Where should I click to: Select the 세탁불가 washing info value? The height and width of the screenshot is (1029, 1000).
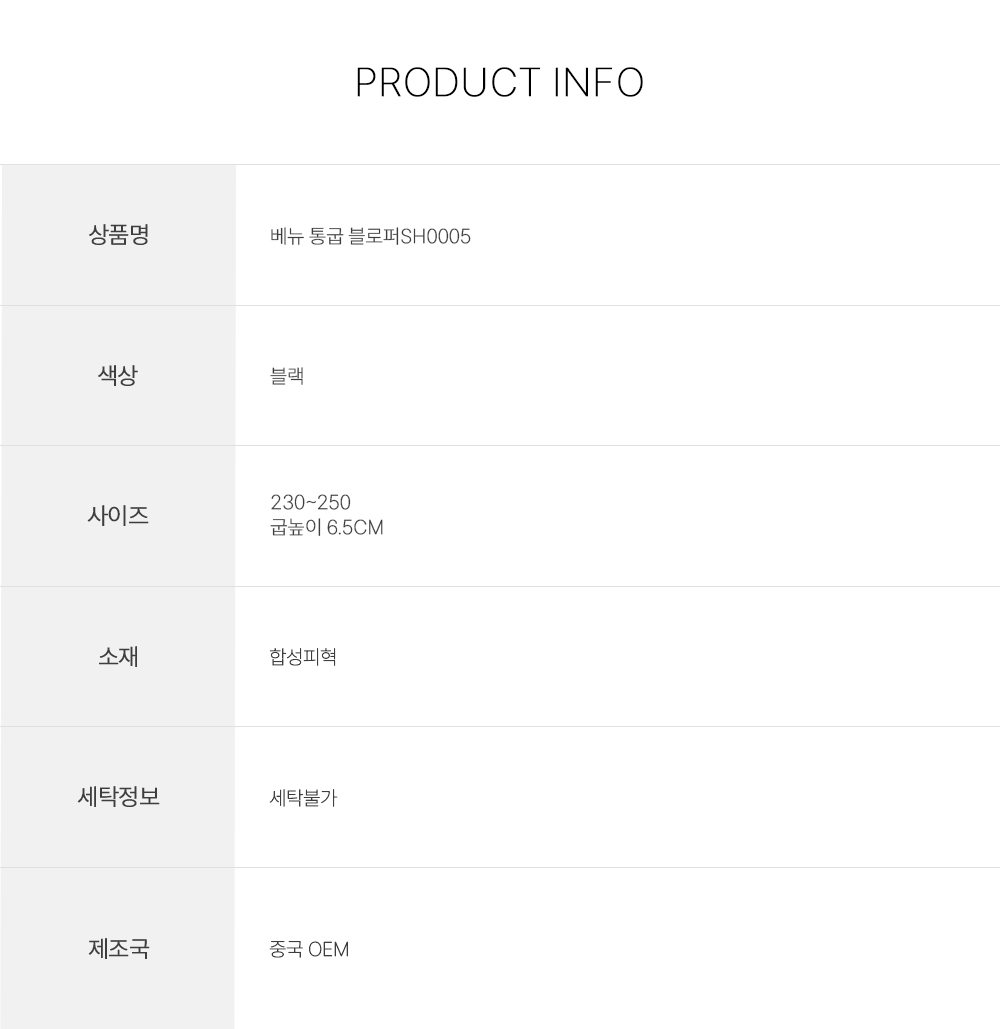[303, 798]
